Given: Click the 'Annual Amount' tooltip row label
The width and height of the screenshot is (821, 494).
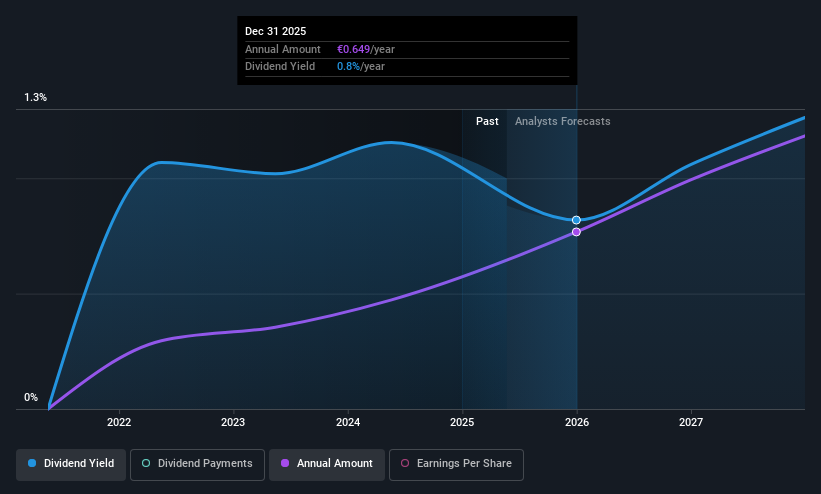Looking at the screenshot, I should click(283, 49).
